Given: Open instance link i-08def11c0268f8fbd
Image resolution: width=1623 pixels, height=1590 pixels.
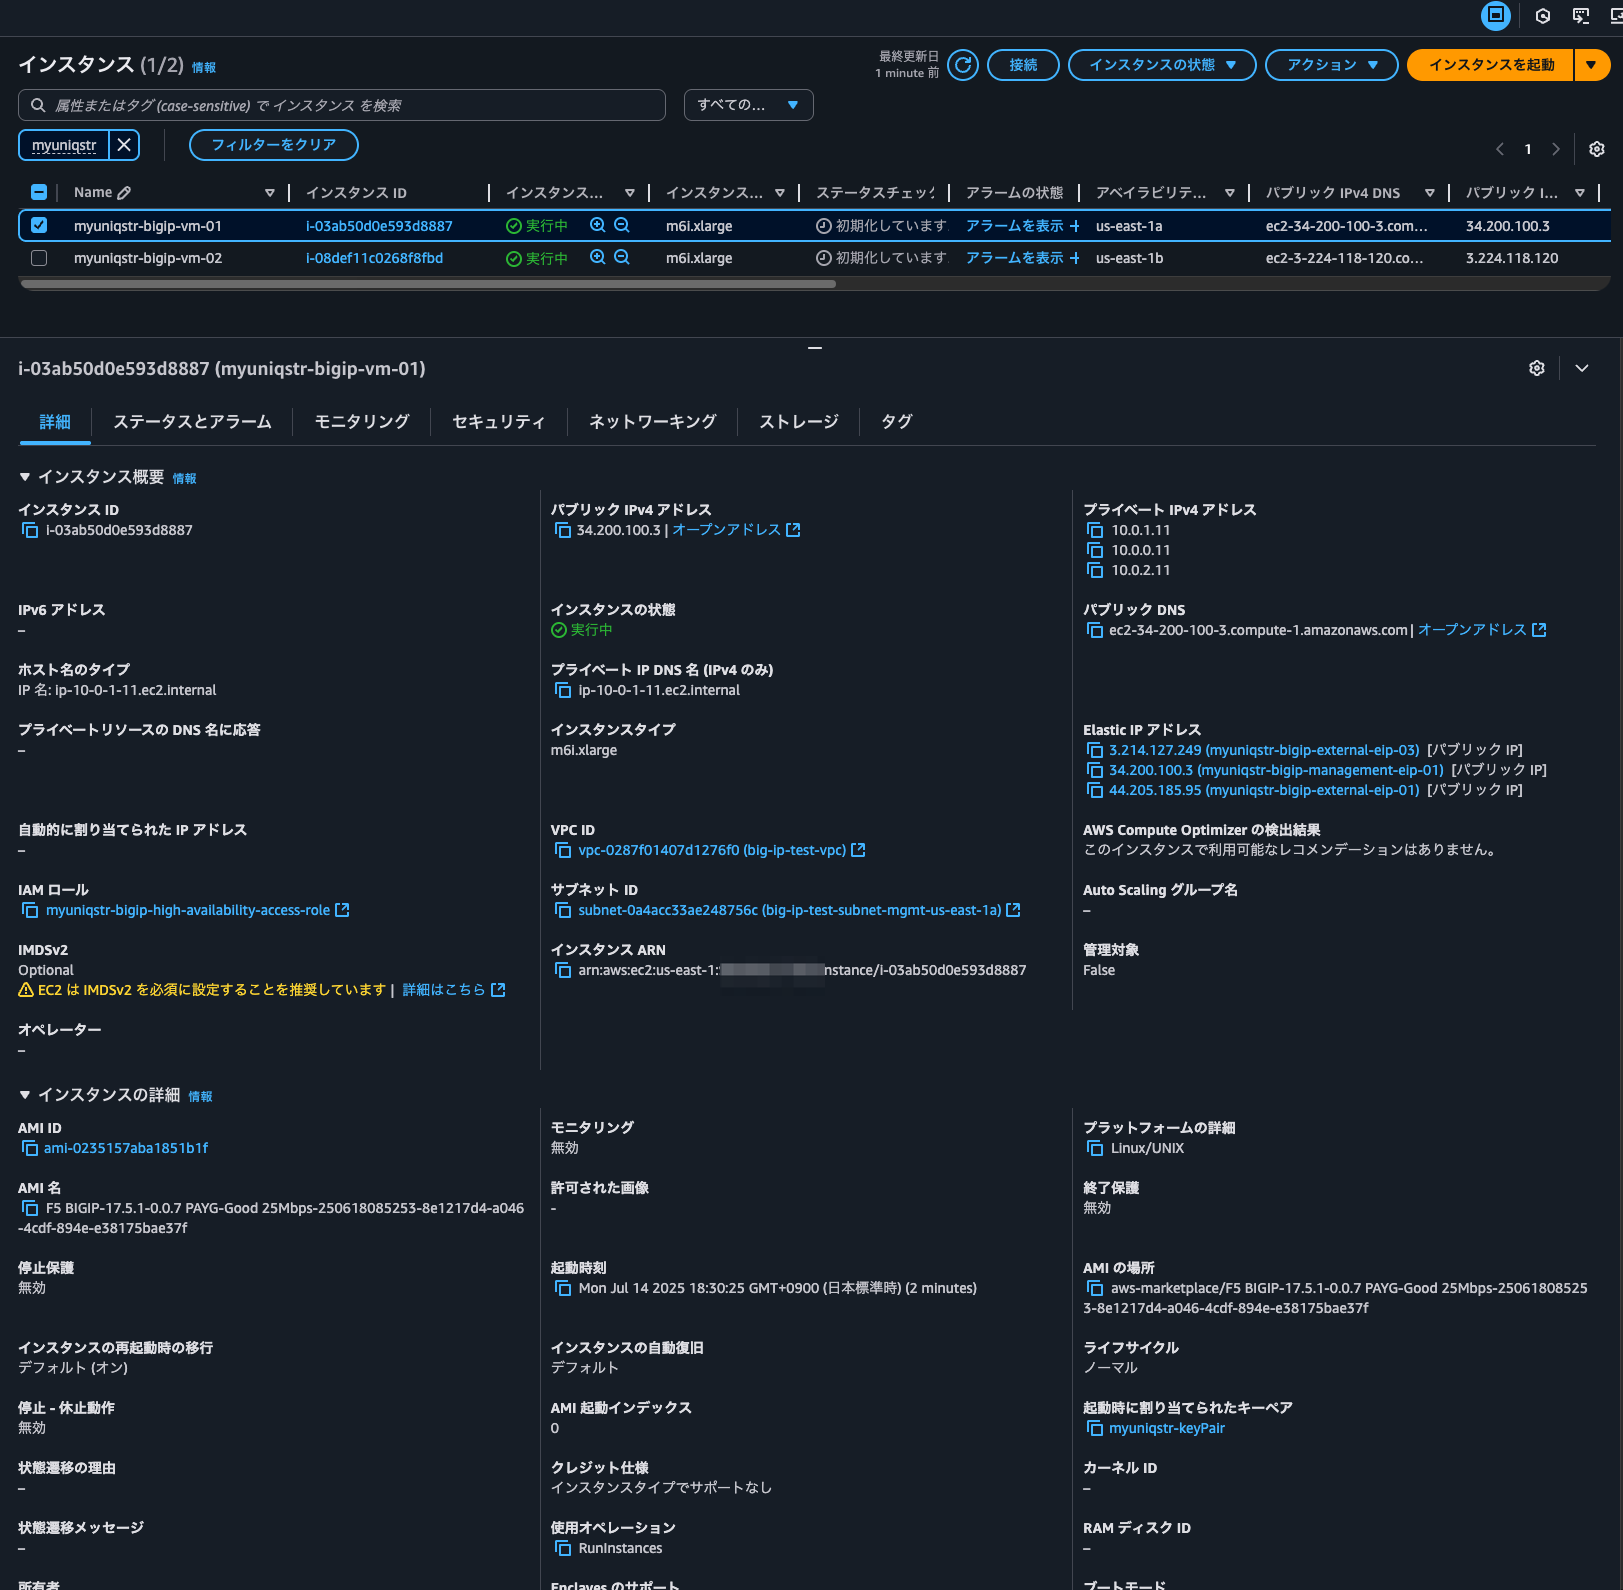Looking at the screenshot, I should click(375, 258).
